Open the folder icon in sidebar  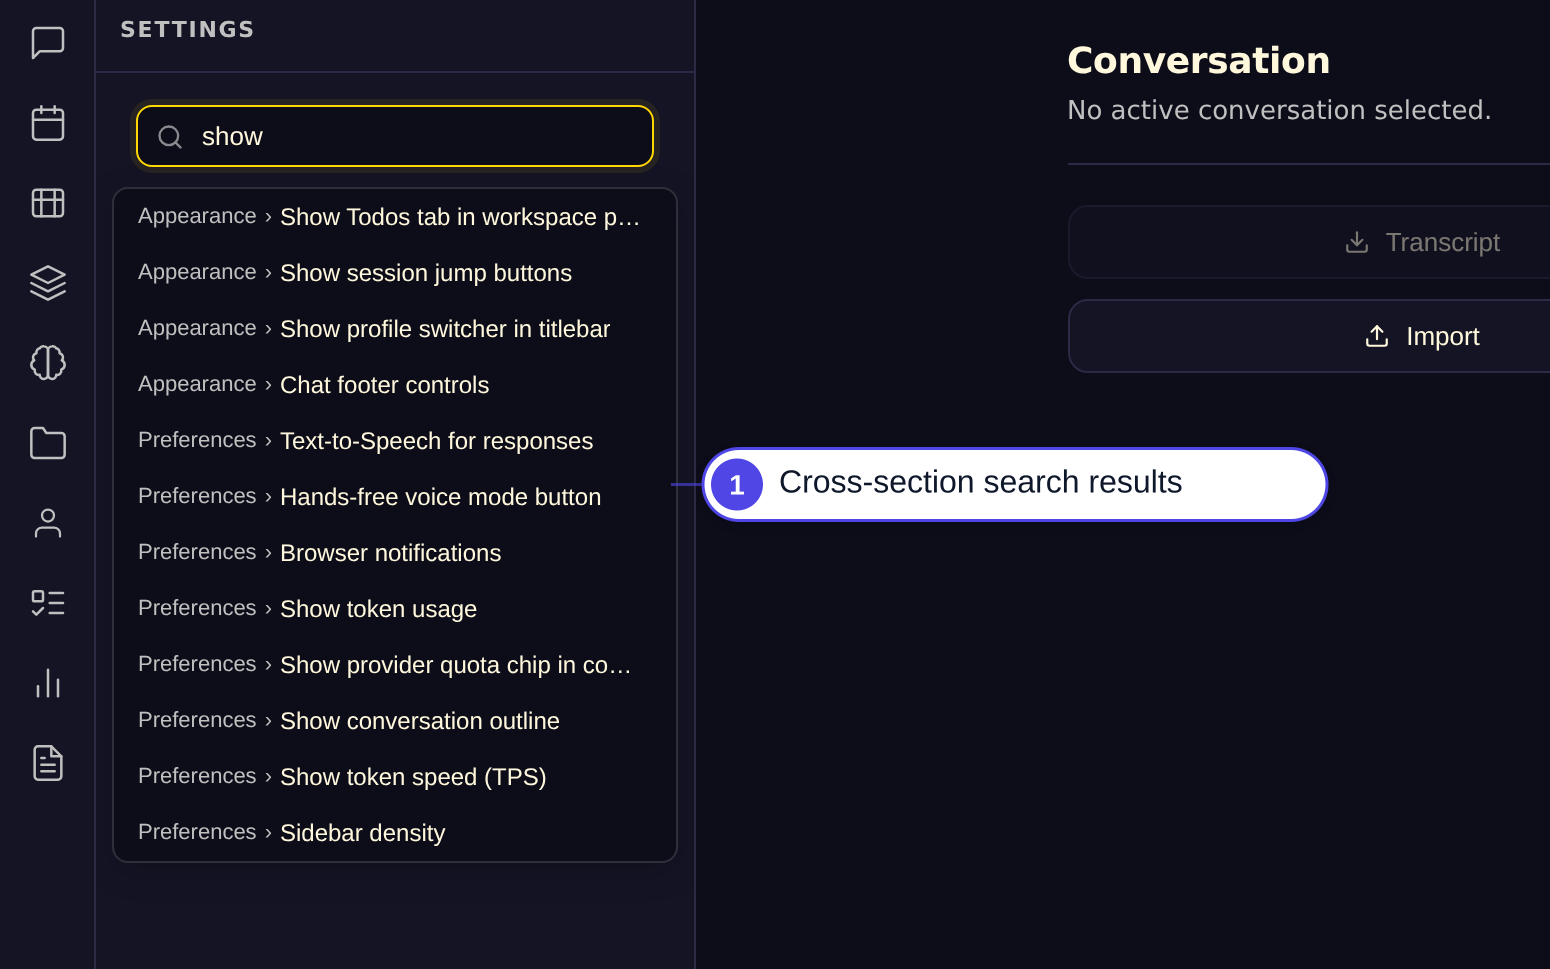(47, 443)
